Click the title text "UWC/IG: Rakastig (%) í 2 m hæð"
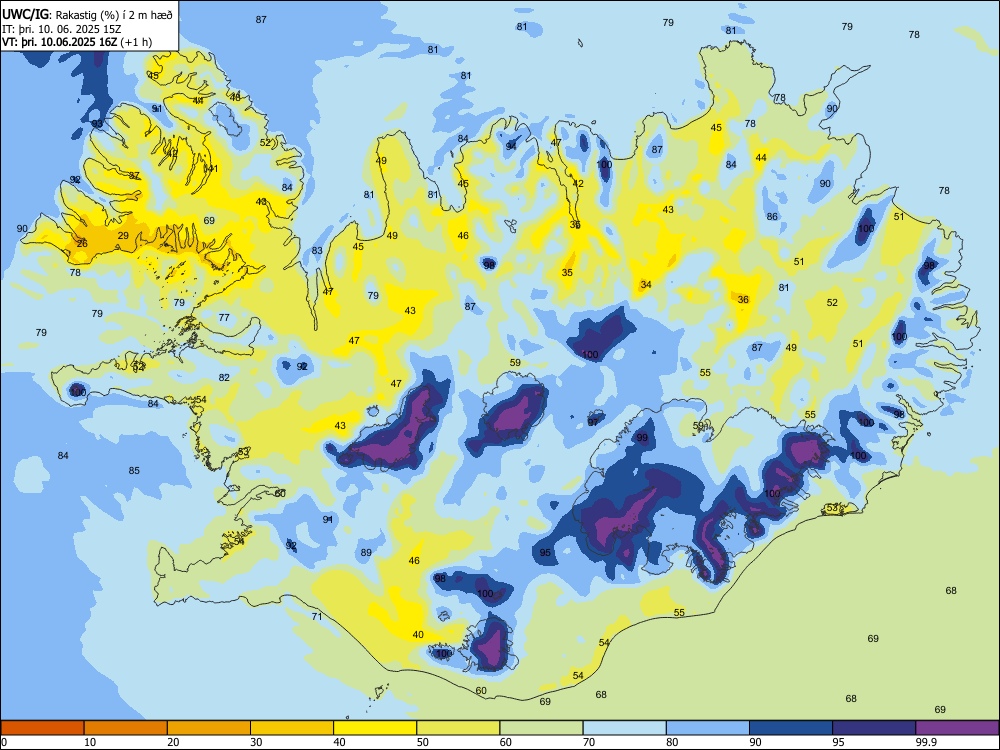 (87, 14)
